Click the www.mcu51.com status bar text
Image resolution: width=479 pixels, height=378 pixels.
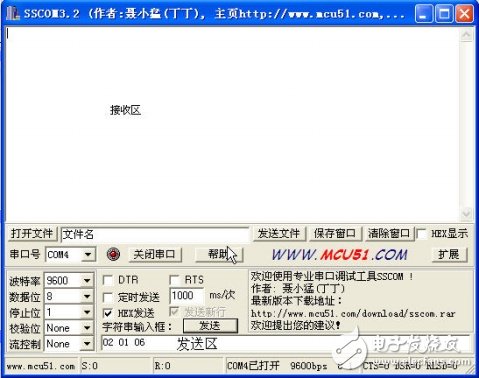coord(41,366)
